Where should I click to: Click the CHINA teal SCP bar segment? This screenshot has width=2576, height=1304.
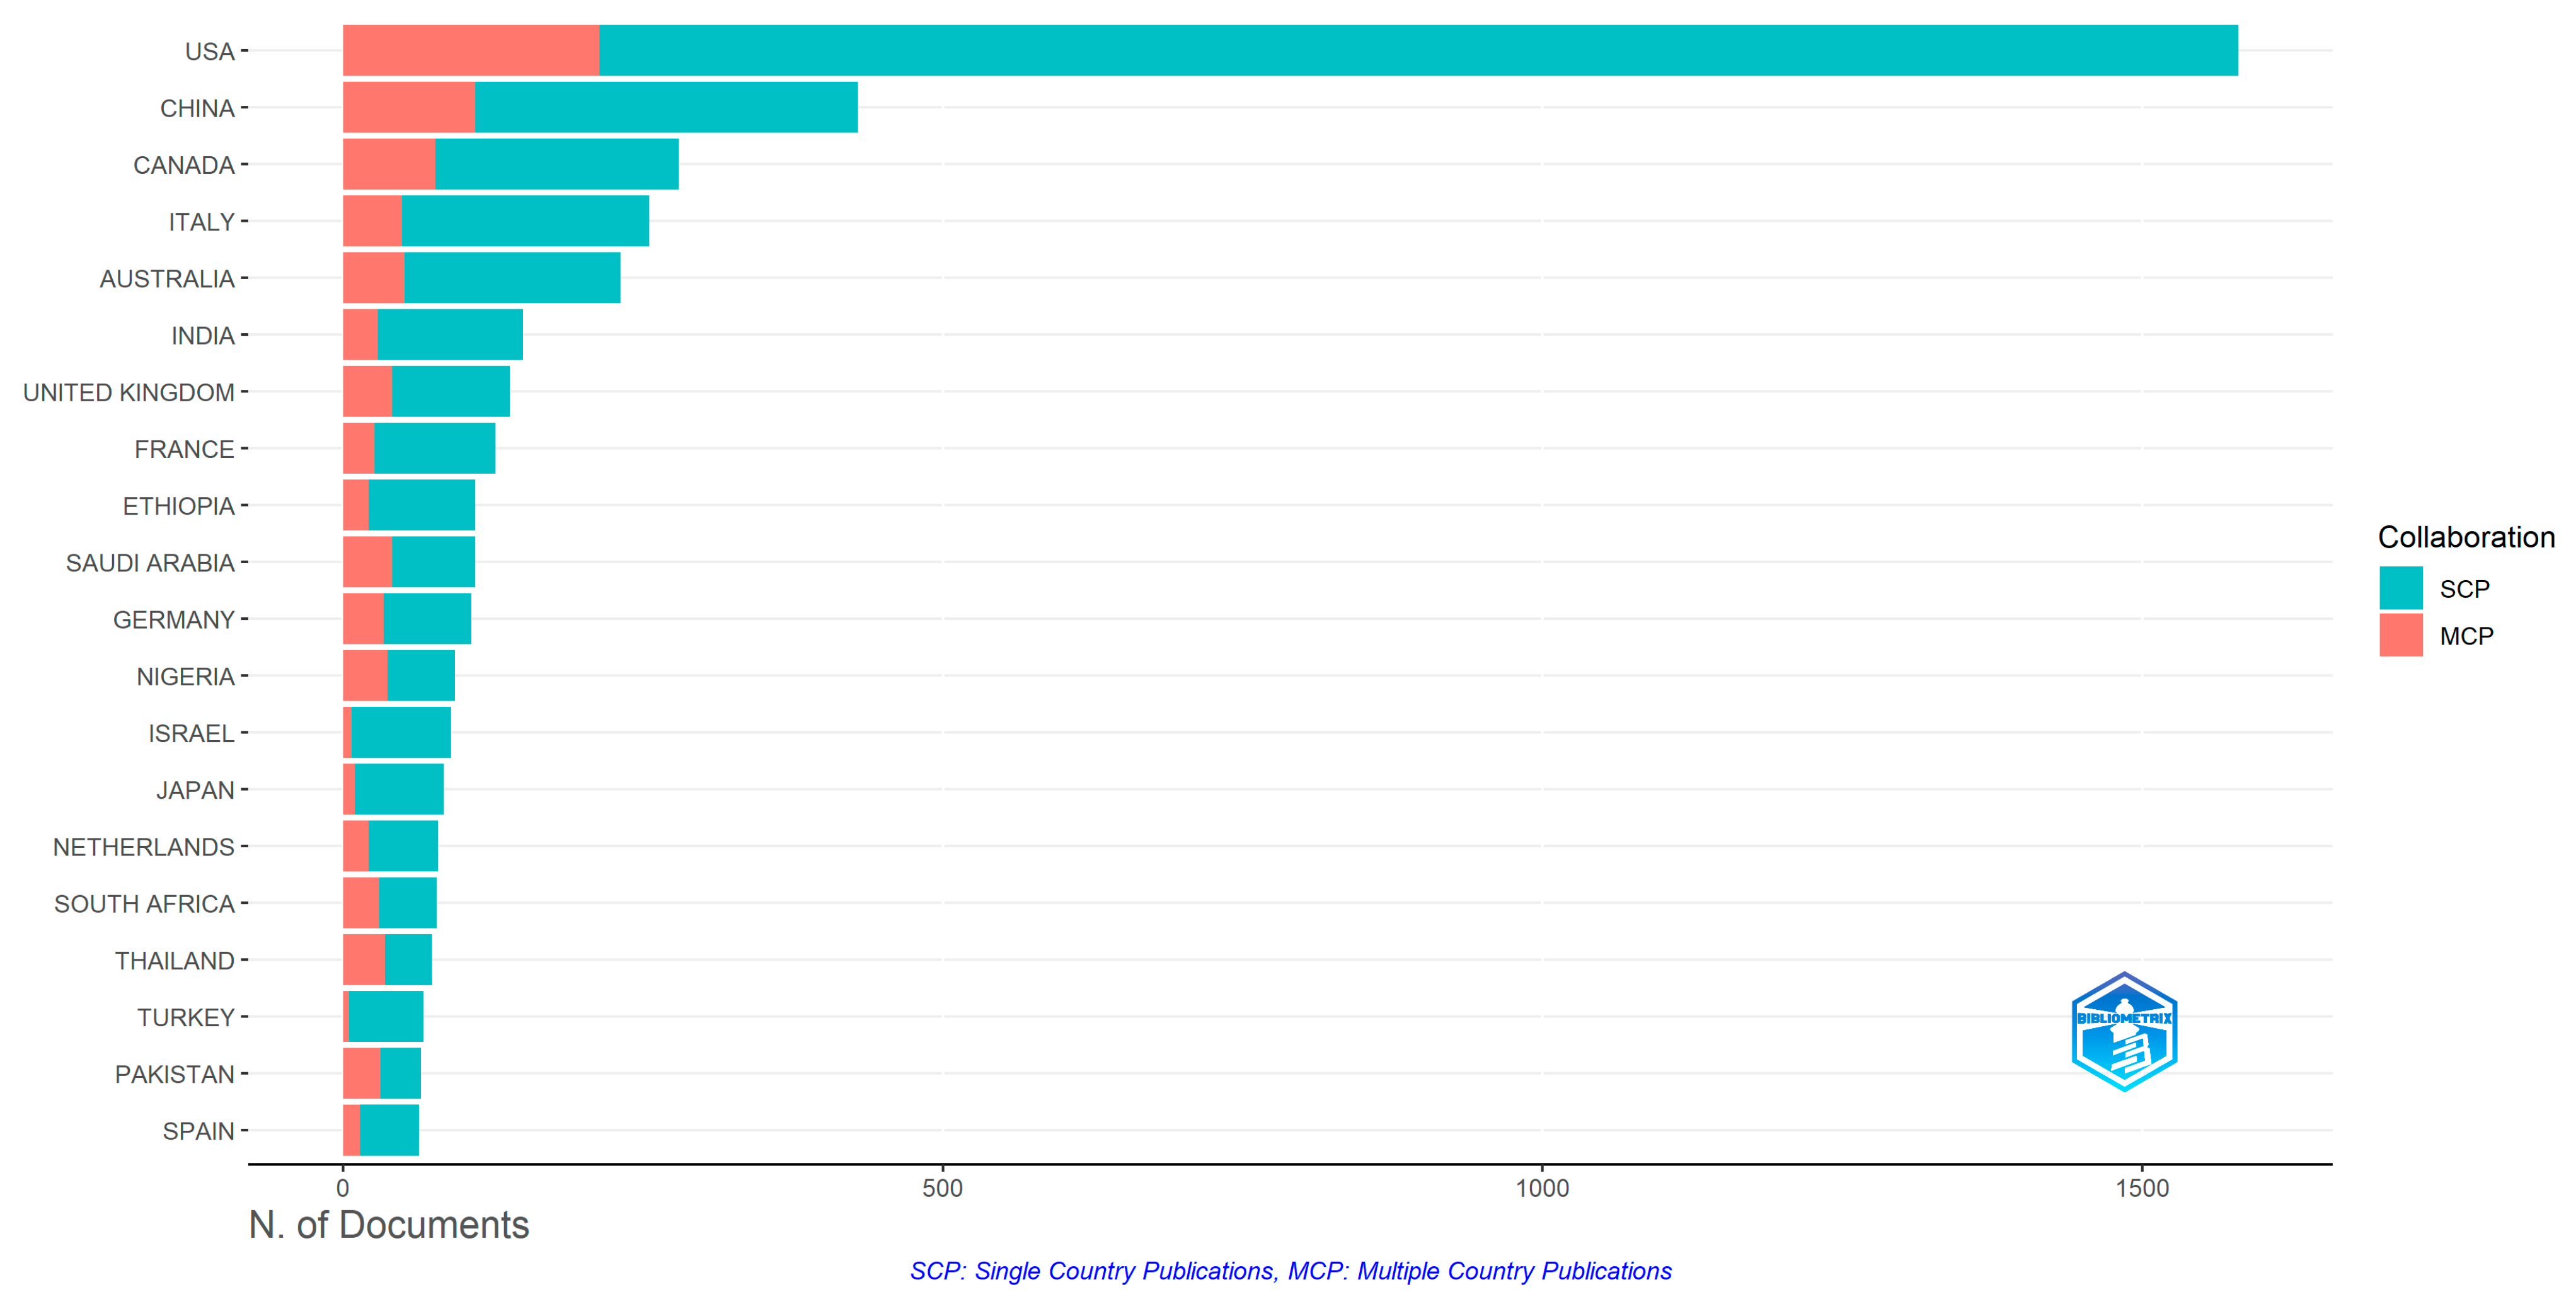click(x=666, y=108)
